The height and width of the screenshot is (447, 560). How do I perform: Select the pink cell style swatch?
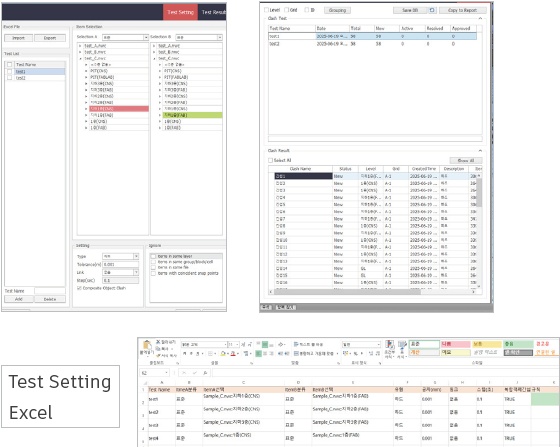[455, 344]
